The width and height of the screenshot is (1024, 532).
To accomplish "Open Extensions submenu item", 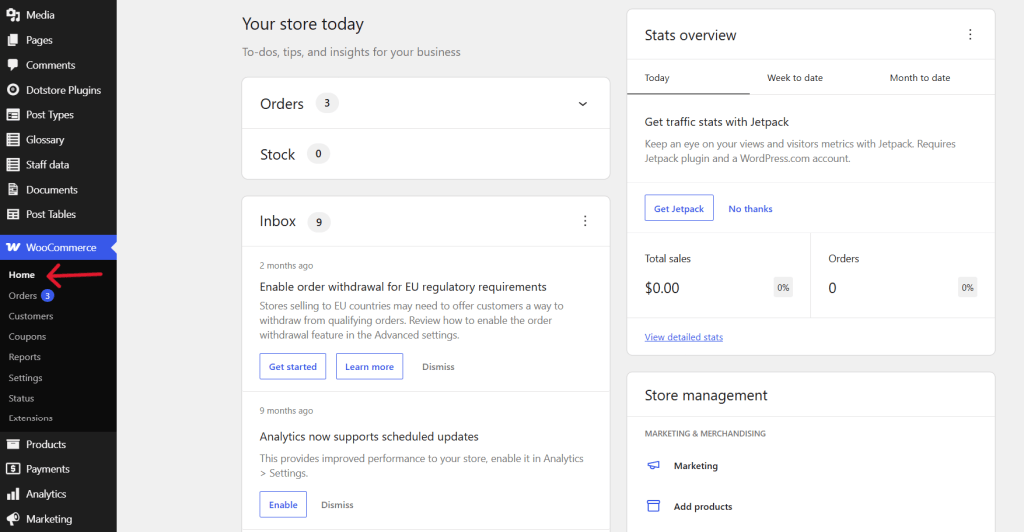I will [x=31, y=418].
